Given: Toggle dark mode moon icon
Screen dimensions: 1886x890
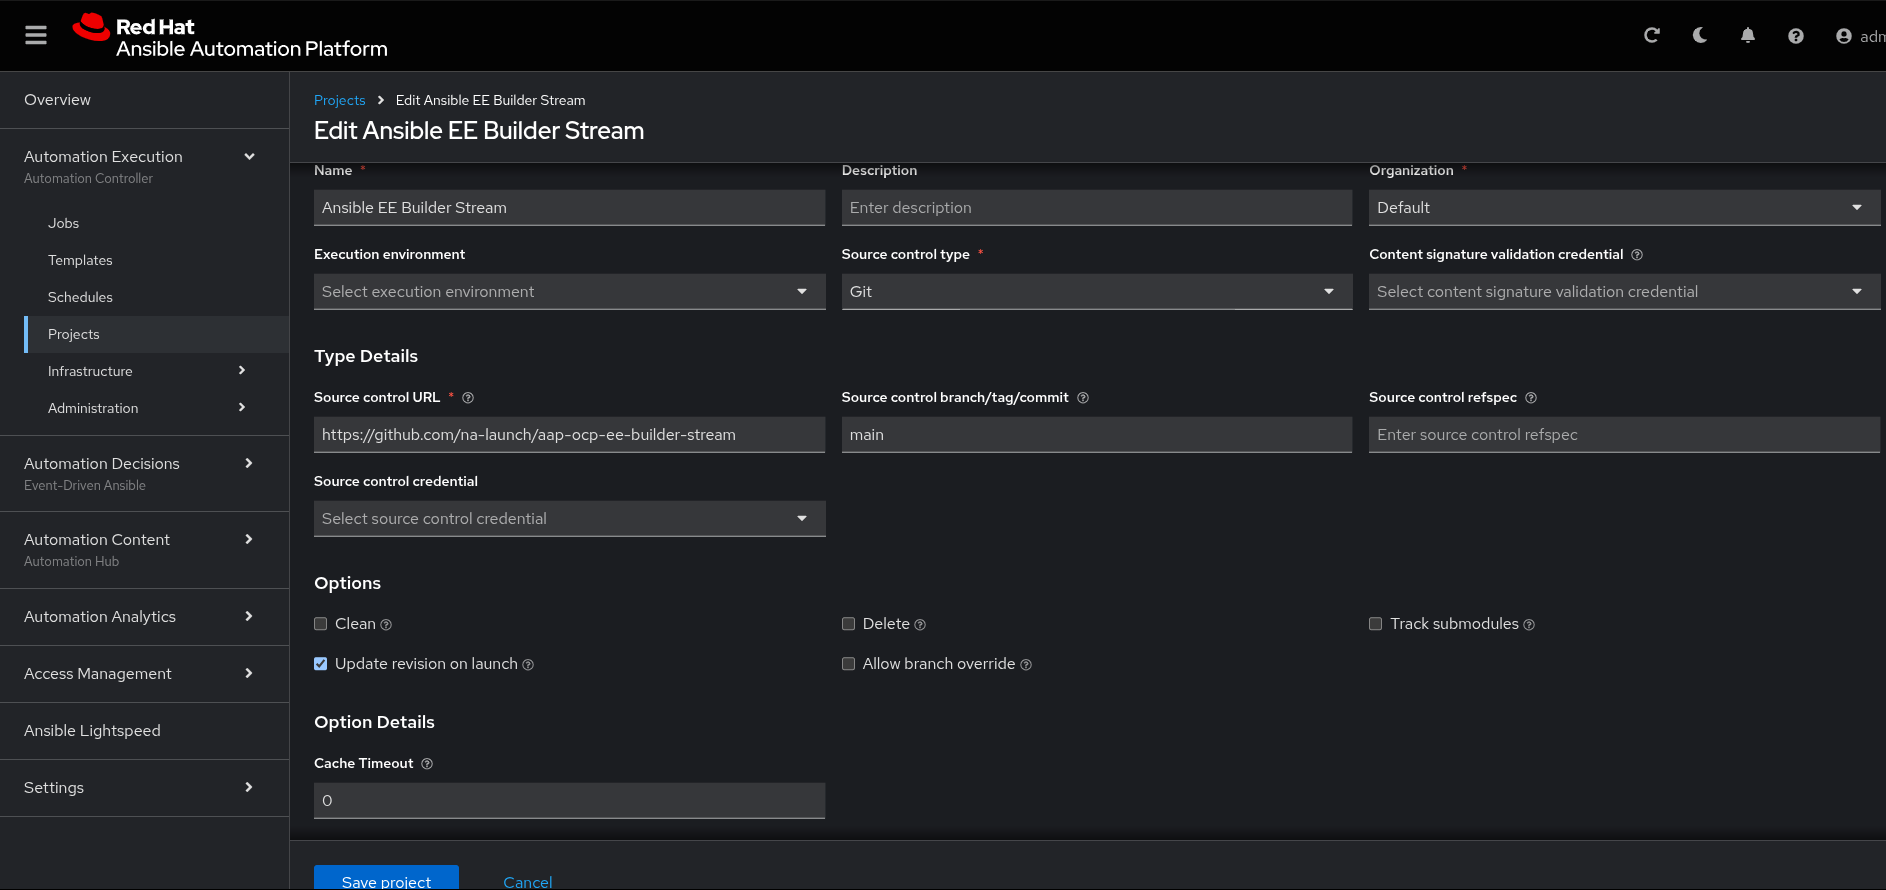Looking at the screenshot, I should coord(1700,36).
